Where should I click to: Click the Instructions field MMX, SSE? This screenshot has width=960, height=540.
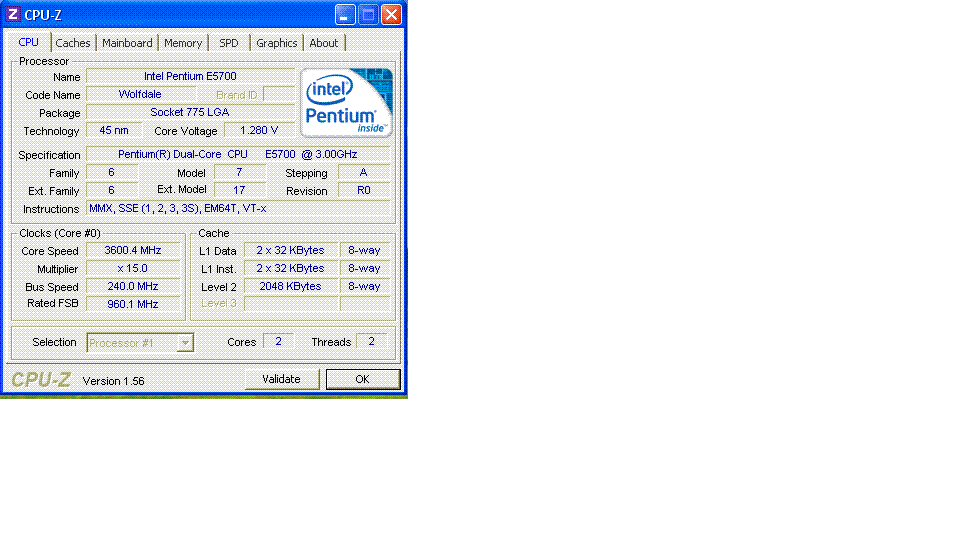coord(238,208)
